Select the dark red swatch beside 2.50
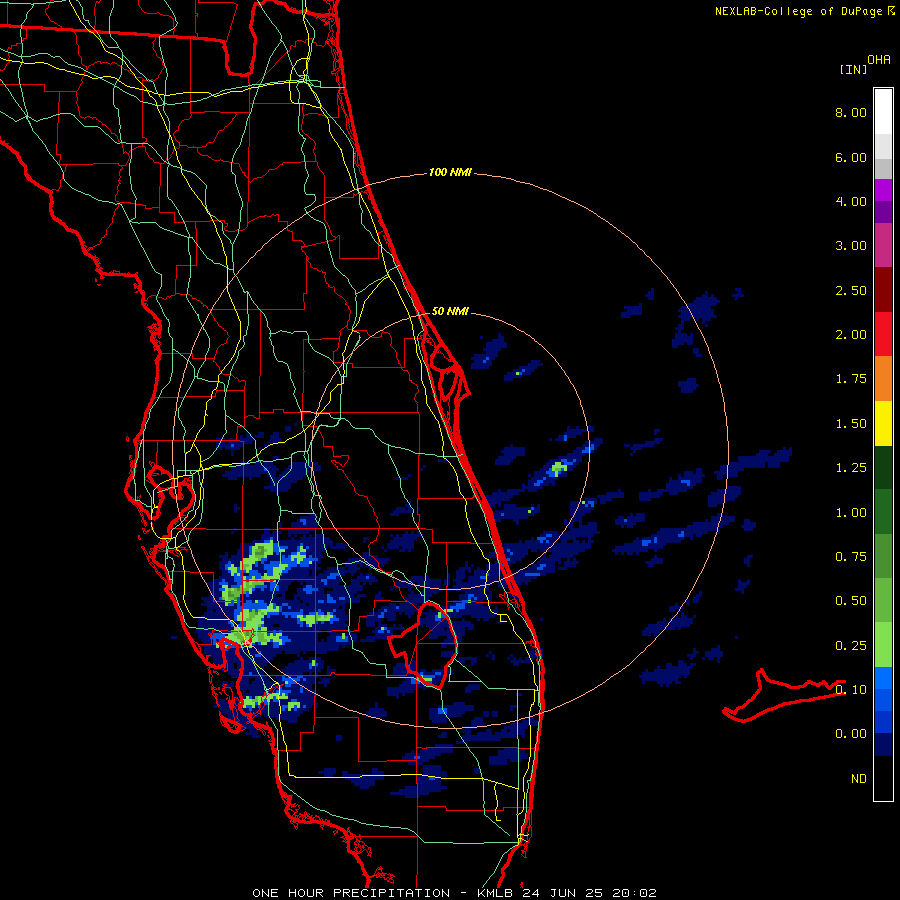 pyautogui.click(x=883, y=290)
